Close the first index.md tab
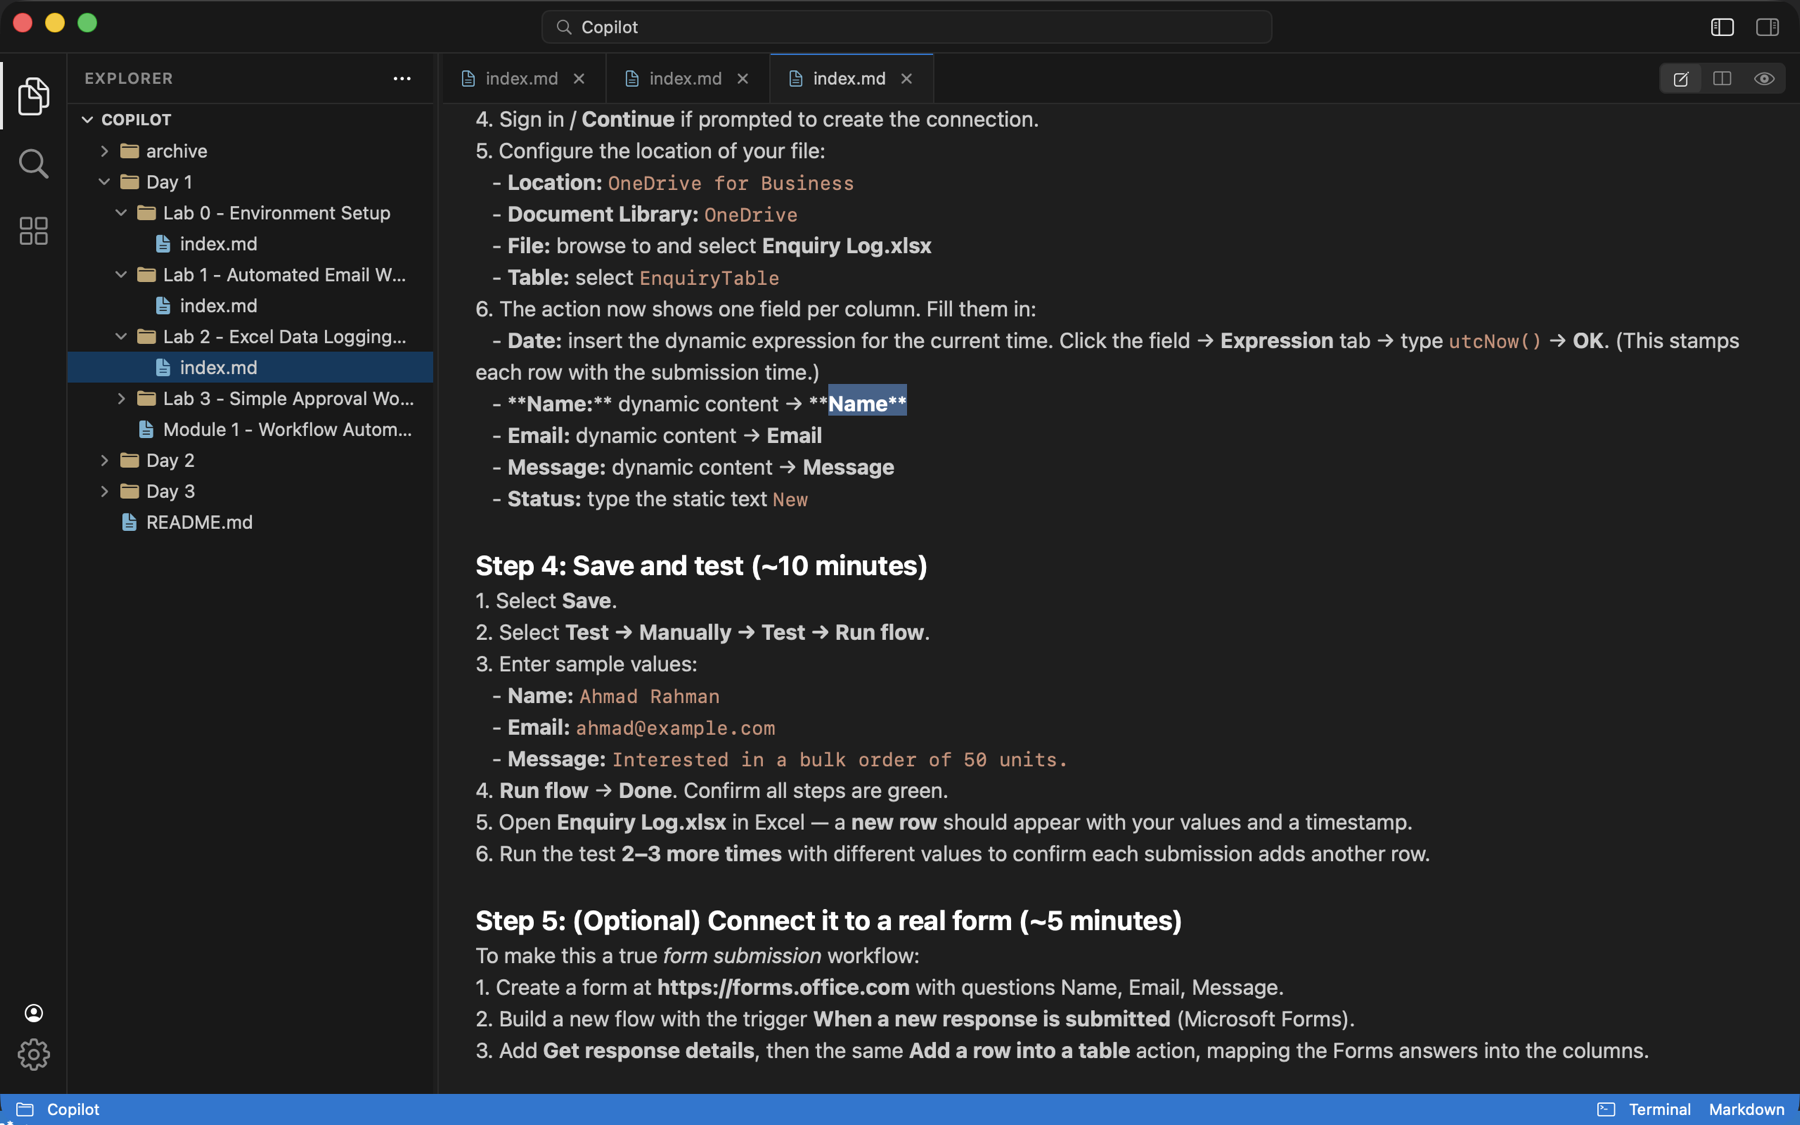This screenshot has width=1800, height=1125. pyautogui.click(x=579, y=78)
